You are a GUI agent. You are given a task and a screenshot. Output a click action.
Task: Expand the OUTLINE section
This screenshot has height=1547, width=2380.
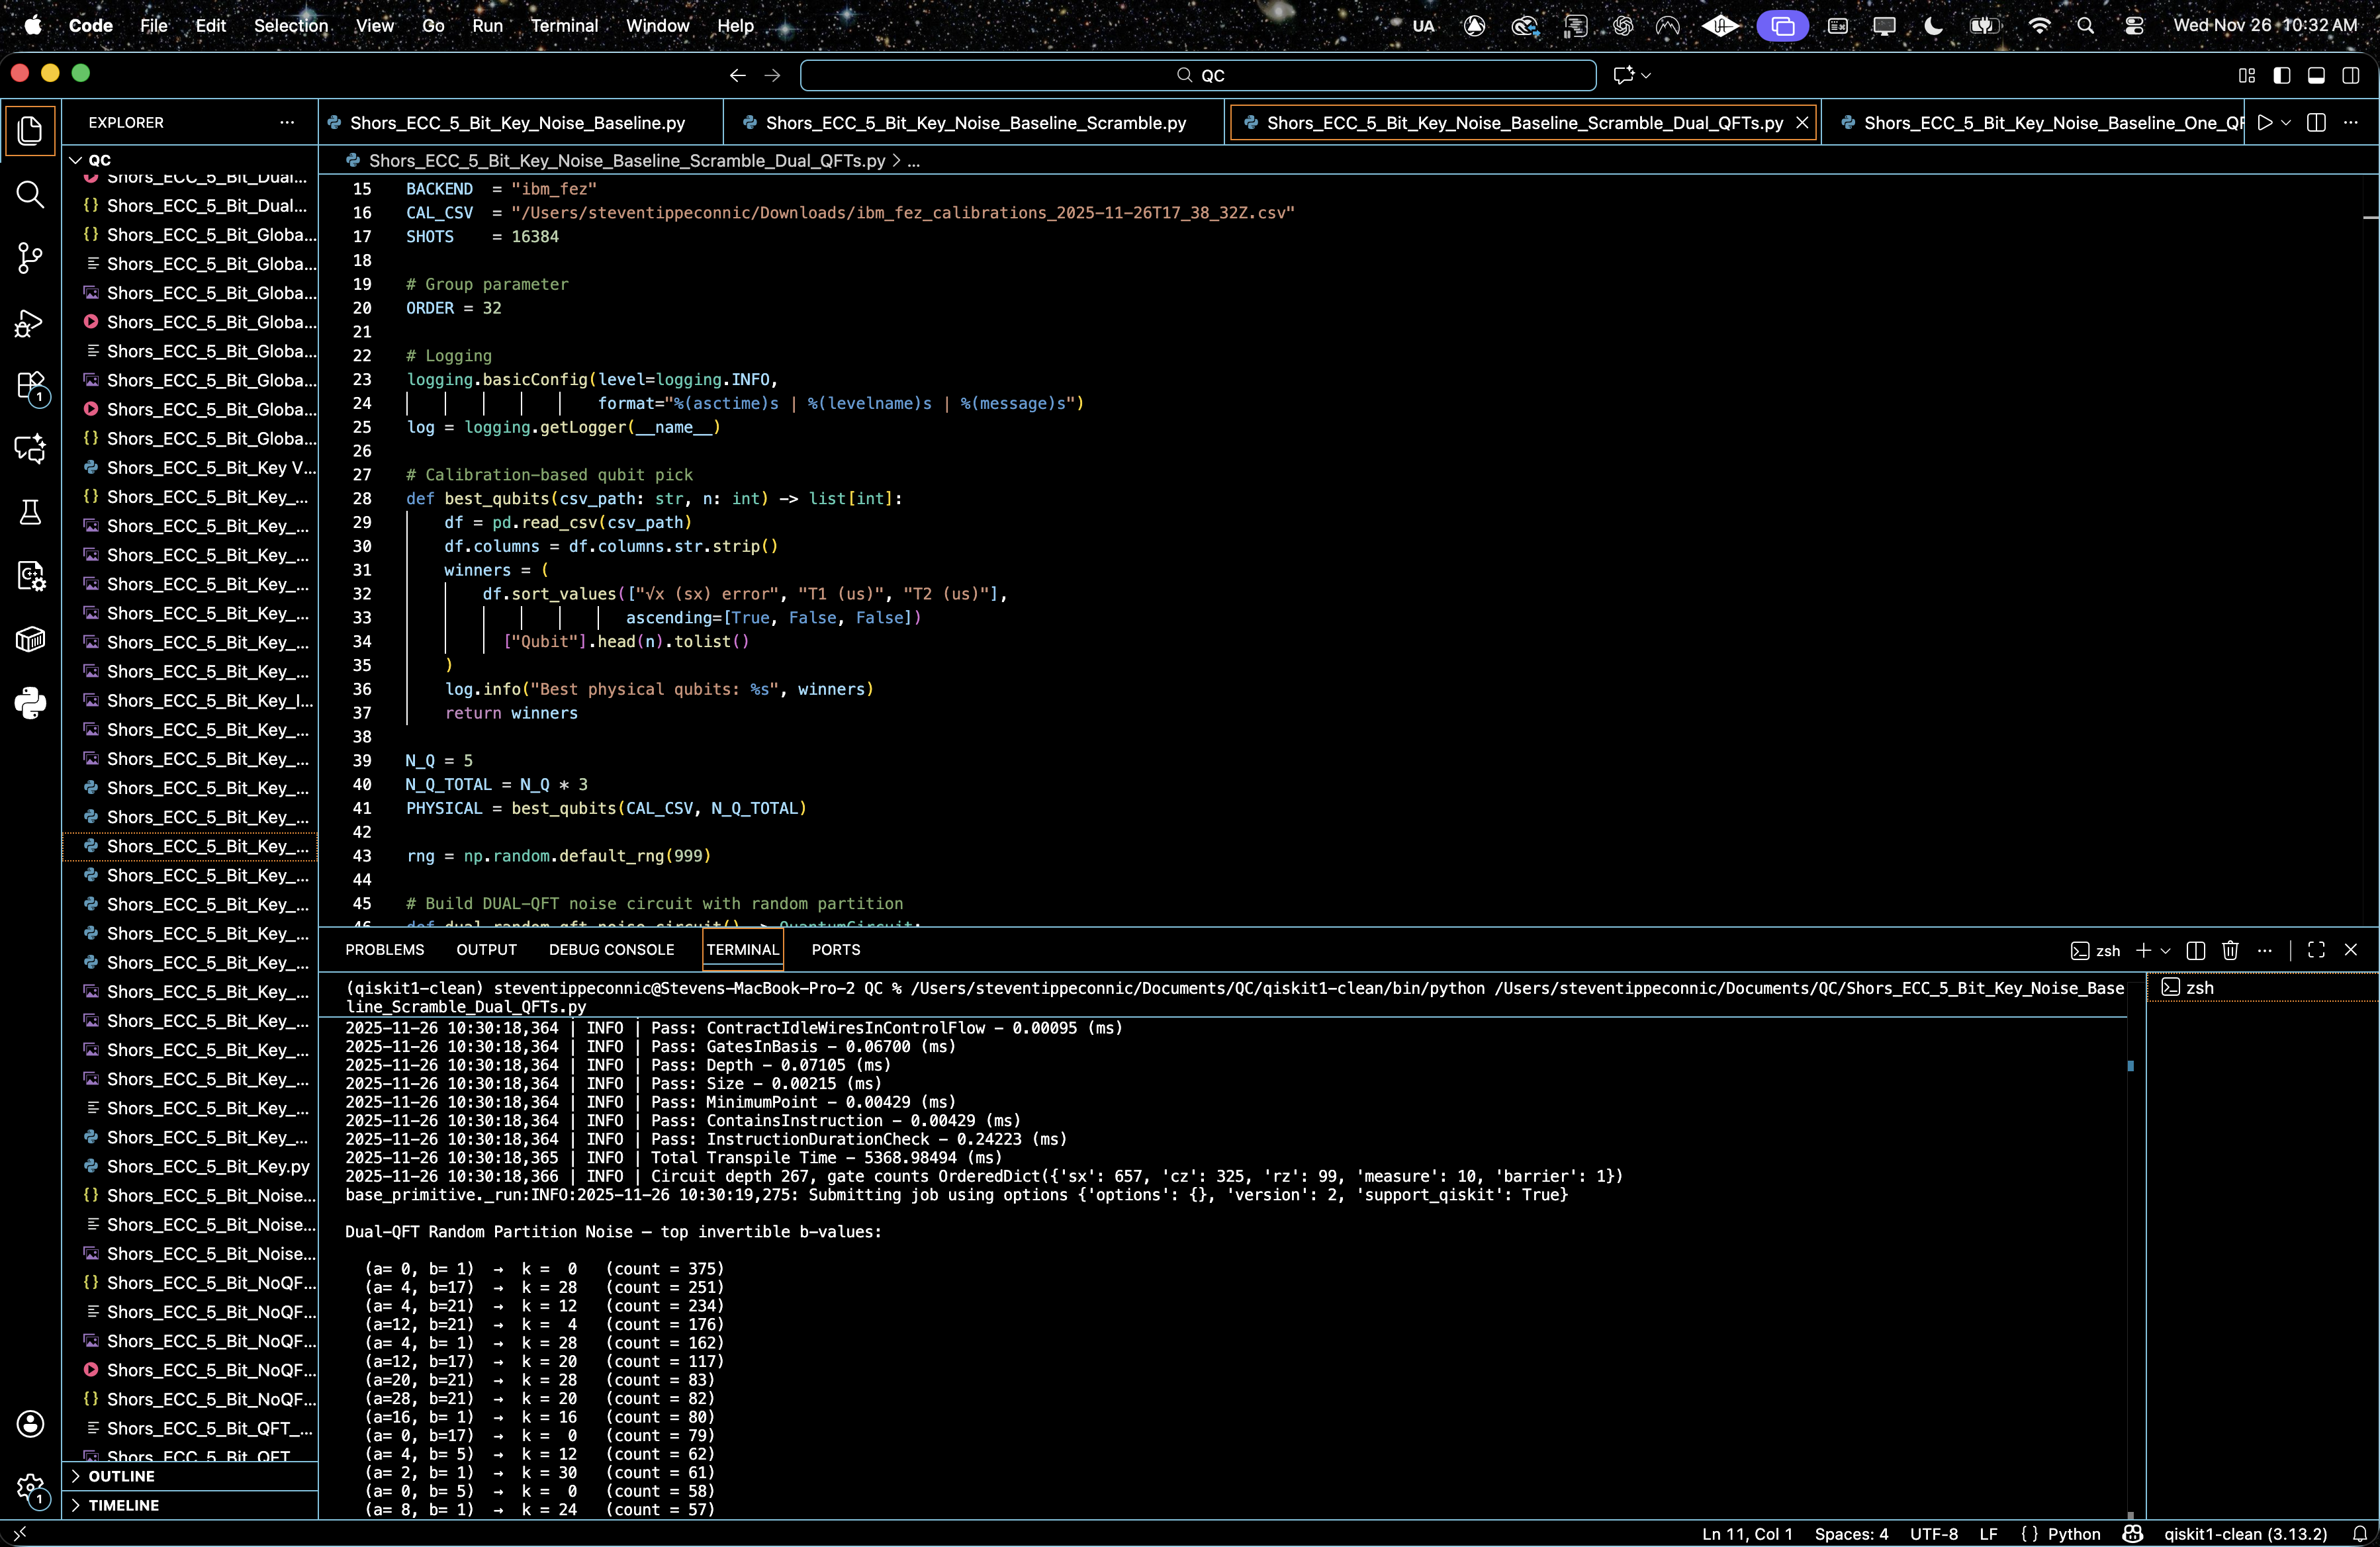click(x=121, y=1476)
